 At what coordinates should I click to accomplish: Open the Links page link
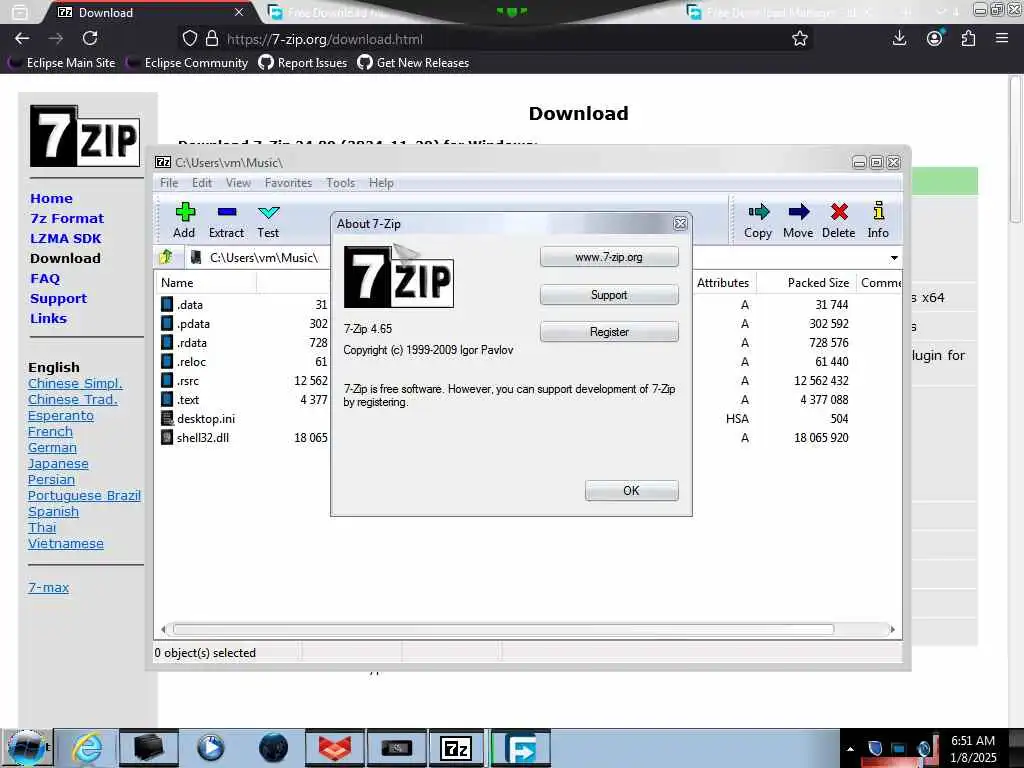[x=48, y=319]
